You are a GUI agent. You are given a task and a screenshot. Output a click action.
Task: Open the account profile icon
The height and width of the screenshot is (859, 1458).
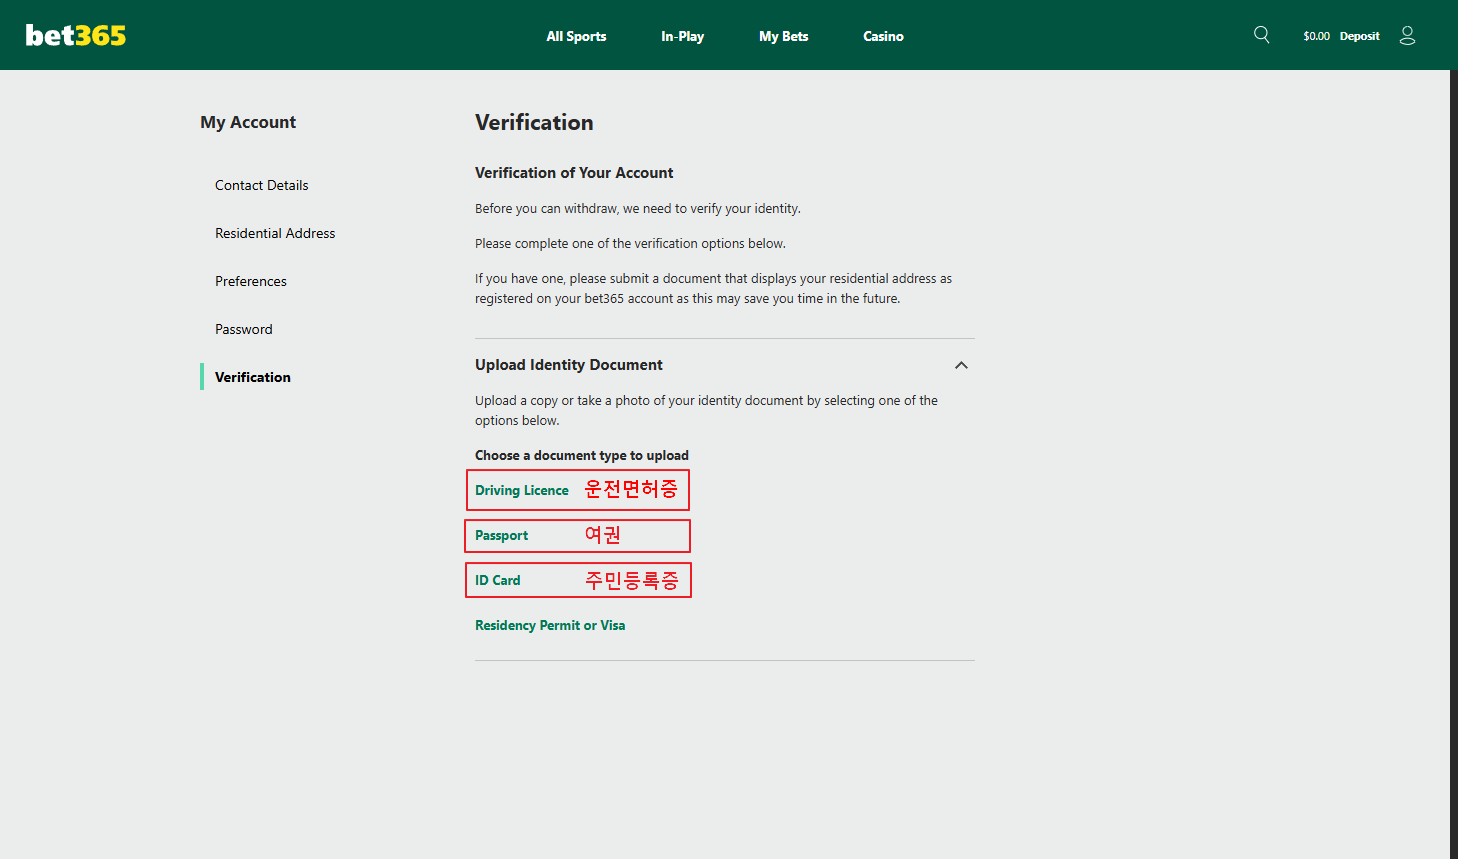pos(1407,35)
